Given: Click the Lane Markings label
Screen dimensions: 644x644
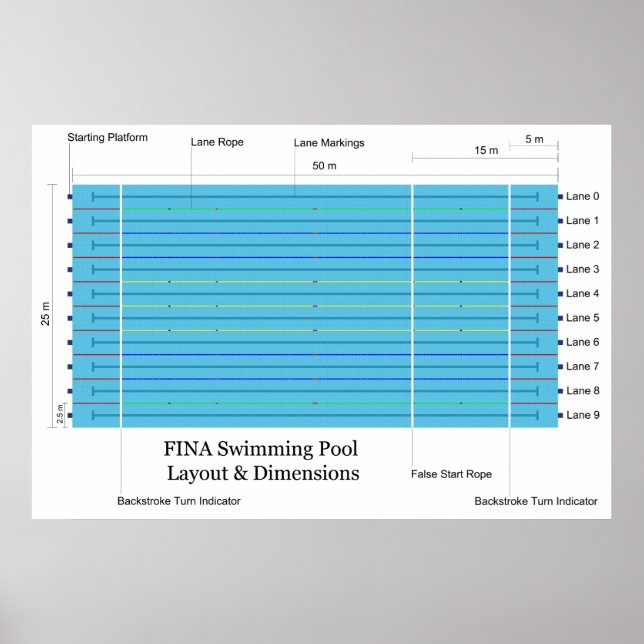Looking at the screenshot, I should [329, 143].
